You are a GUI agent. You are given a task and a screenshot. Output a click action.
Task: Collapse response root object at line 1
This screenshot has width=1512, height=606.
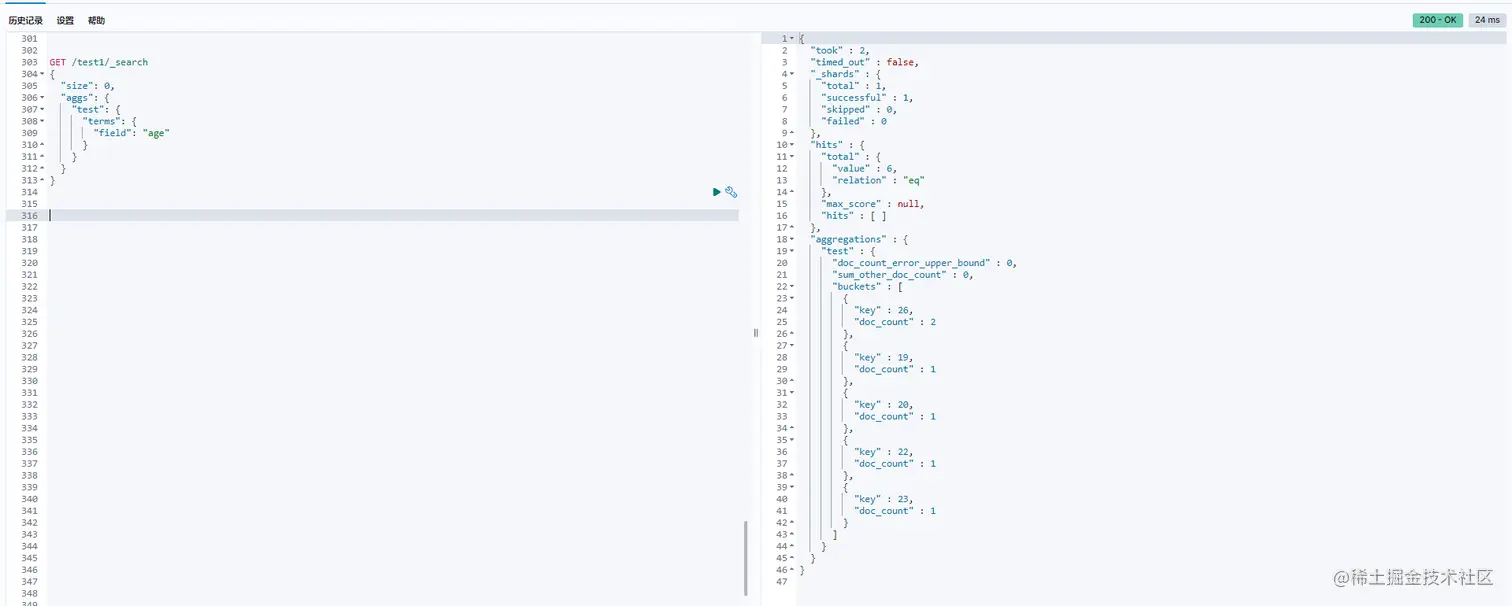tap(792, 38)
